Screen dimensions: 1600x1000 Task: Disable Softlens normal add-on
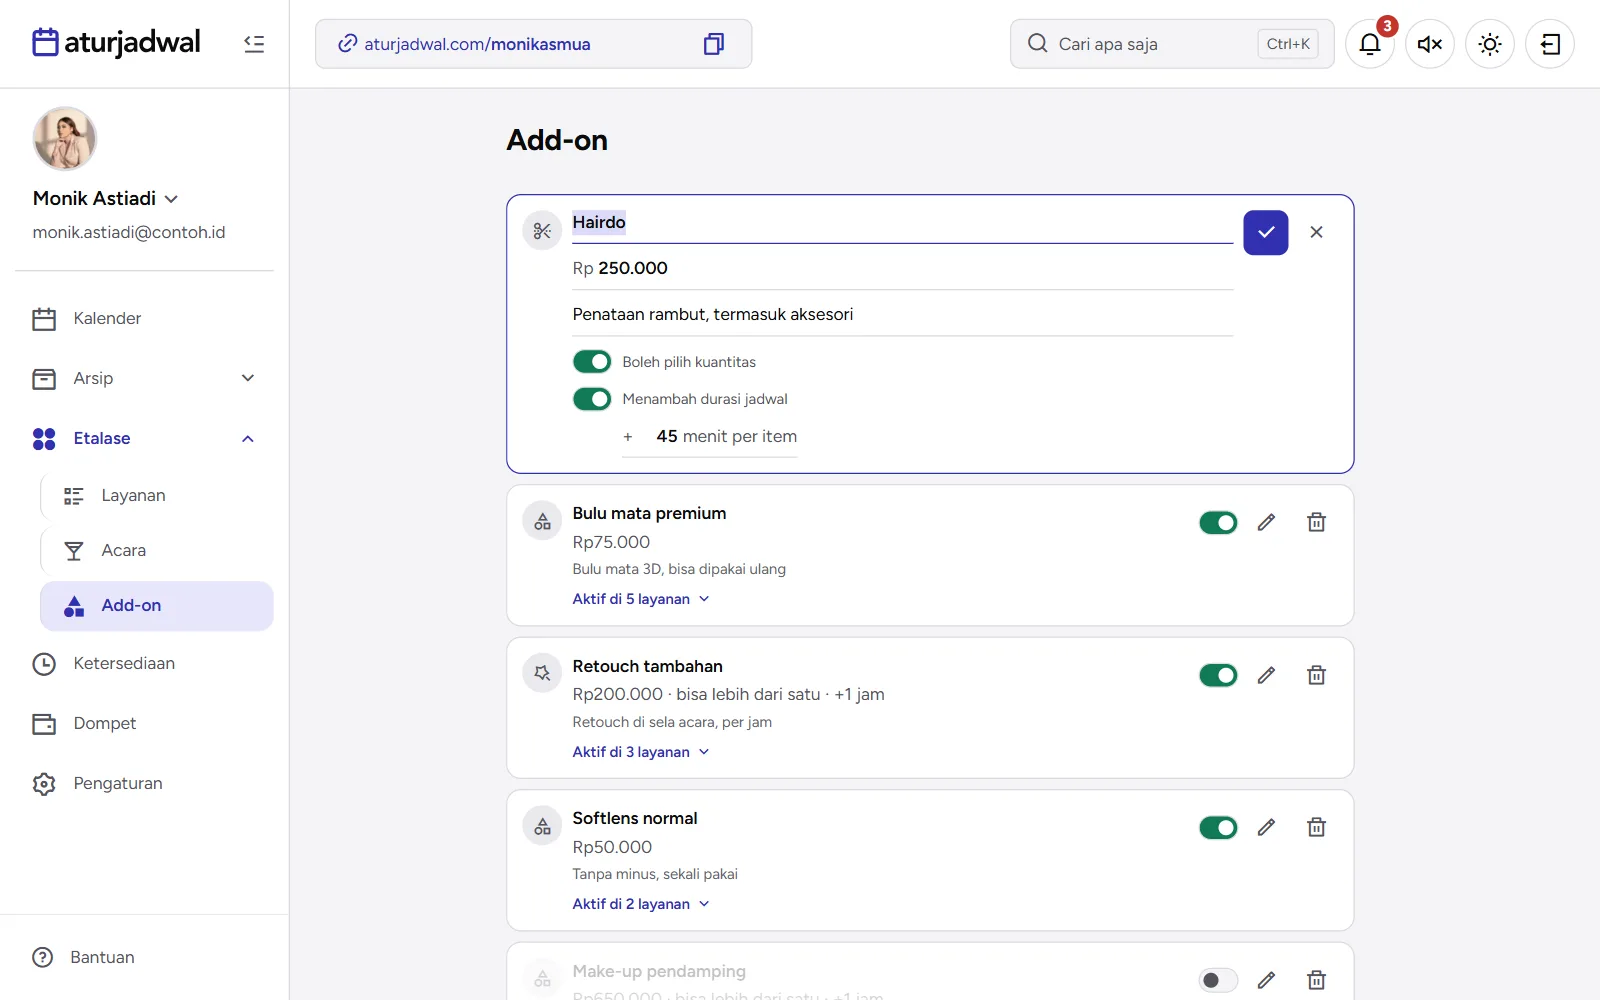(1218, 827)
